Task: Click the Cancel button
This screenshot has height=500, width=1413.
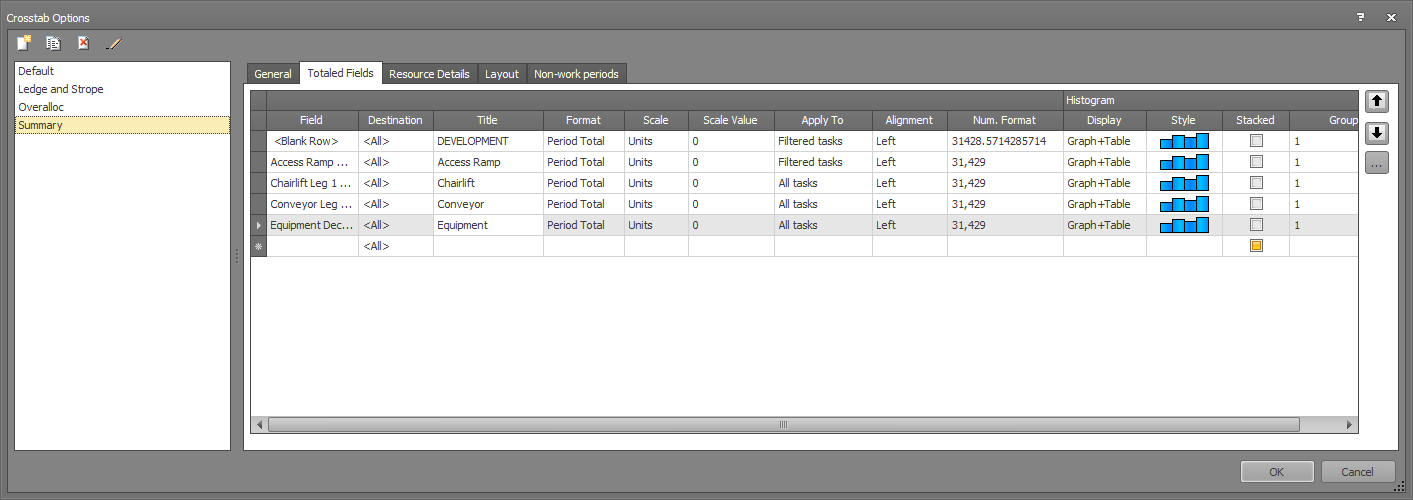Action: pos(1357,472)
